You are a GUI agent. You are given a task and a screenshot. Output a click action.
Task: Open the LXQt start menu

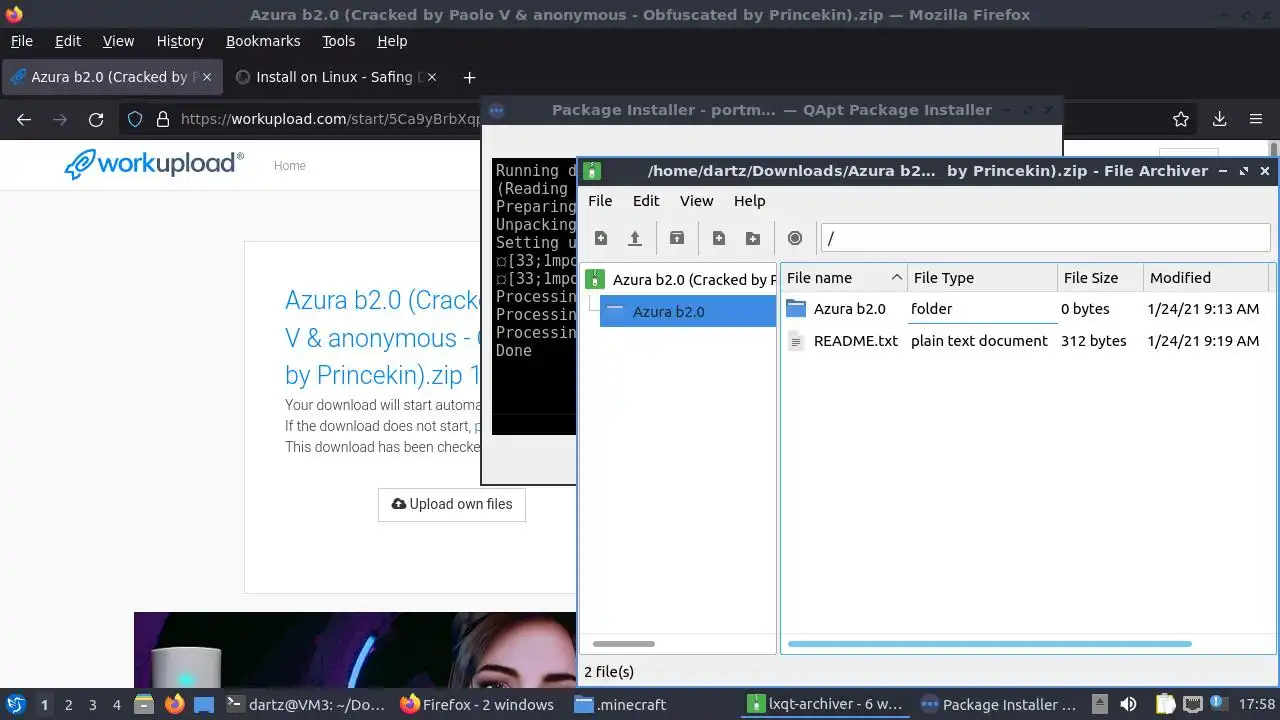pyautogui.click(x=16, y=705)
